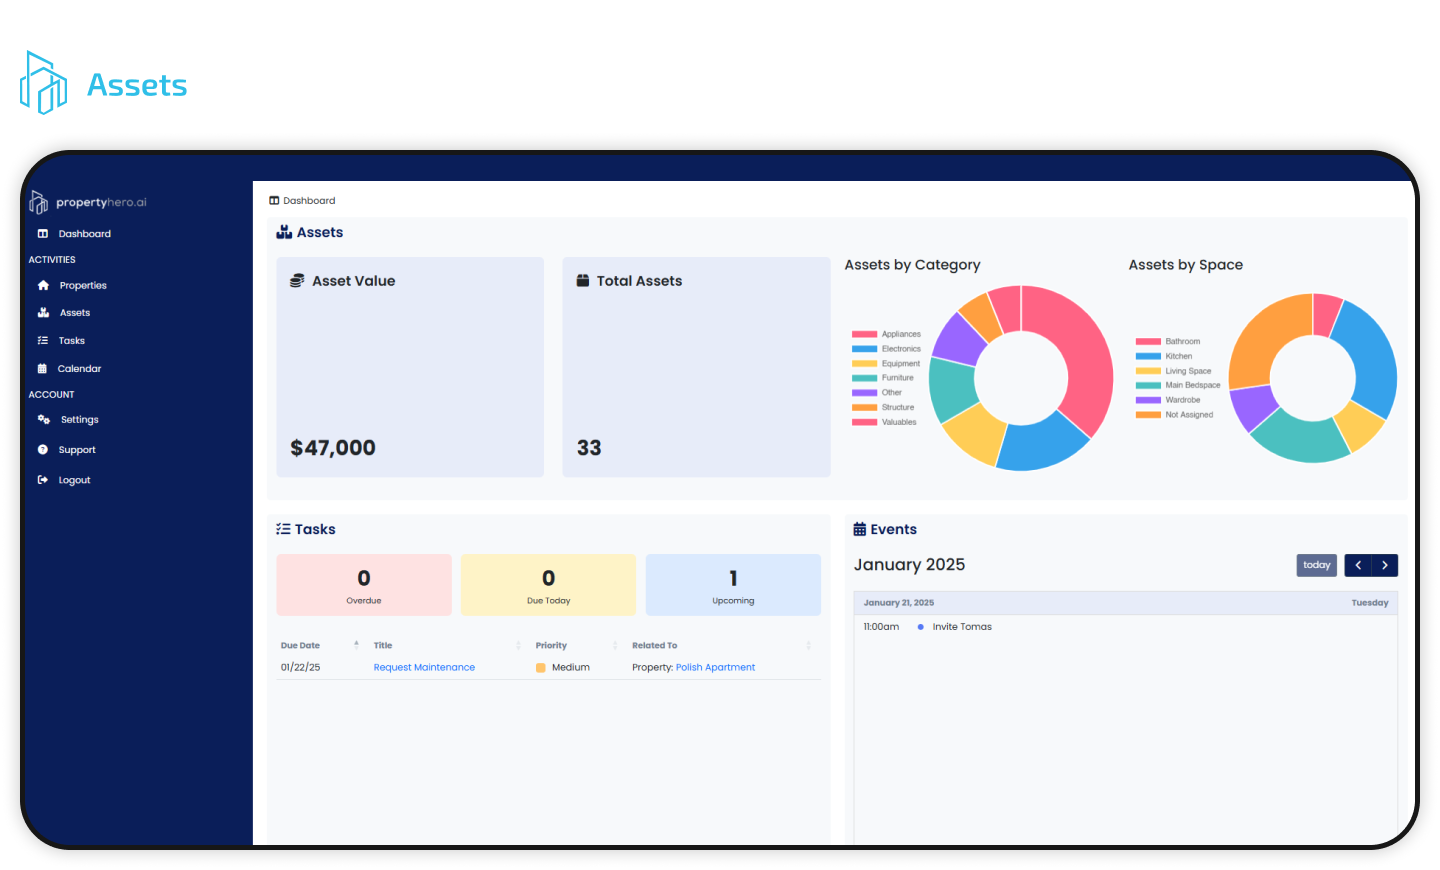Go to next month in Events calendar

(1385, 565)
